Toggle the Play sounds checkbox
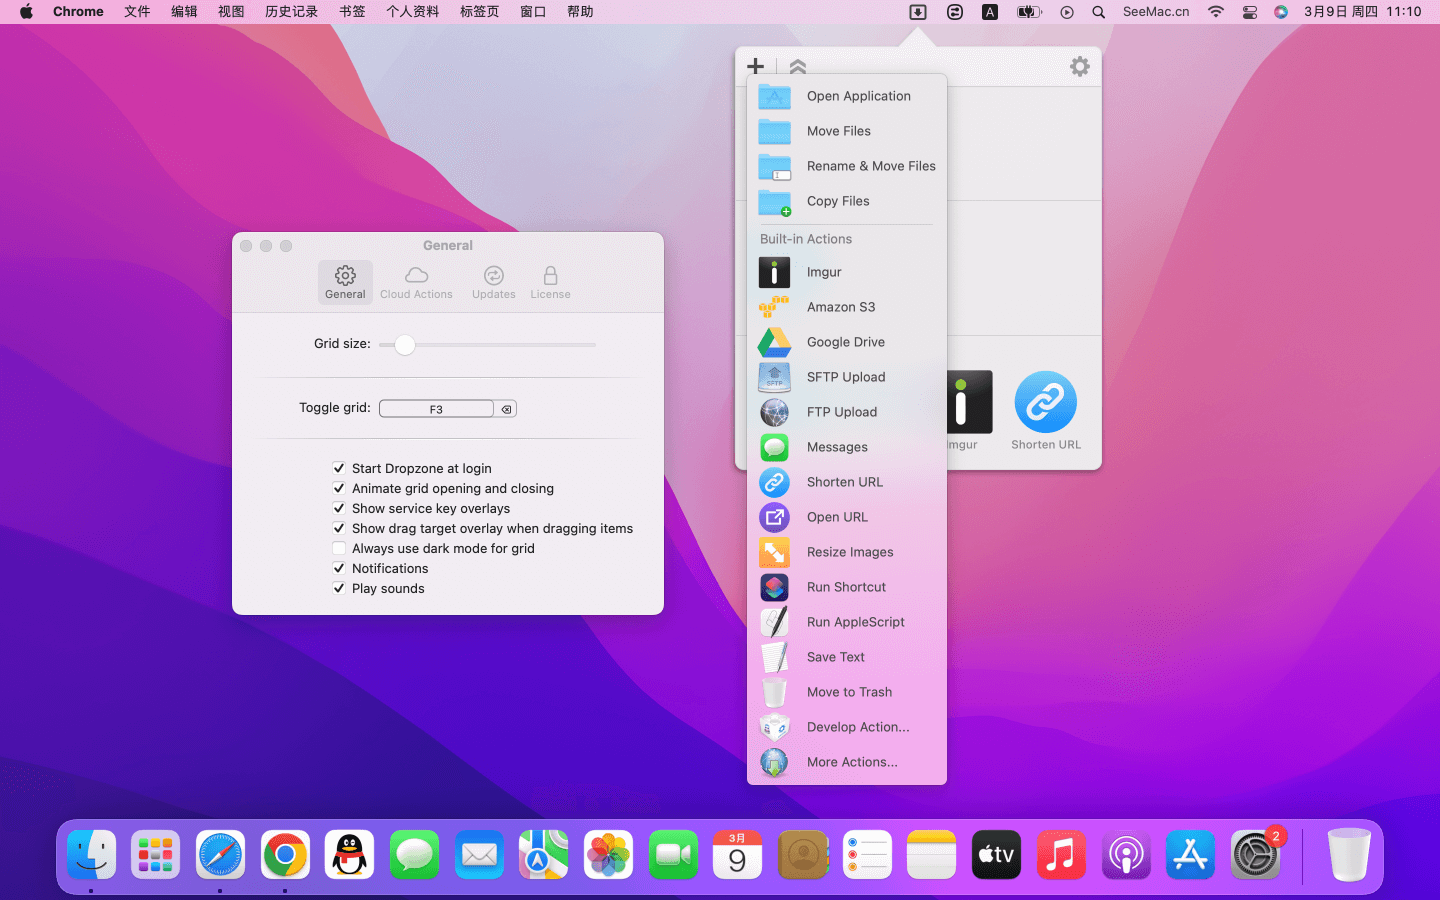Screen dimensions: 1440x900 [x=339, y=588]
